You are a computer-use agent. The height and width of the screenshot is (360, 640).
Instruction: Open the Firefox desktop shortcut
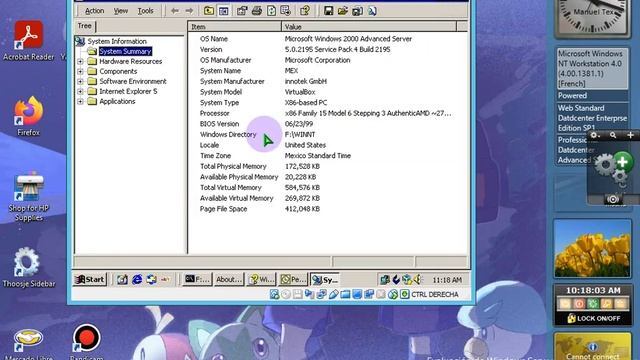[29, 116]
